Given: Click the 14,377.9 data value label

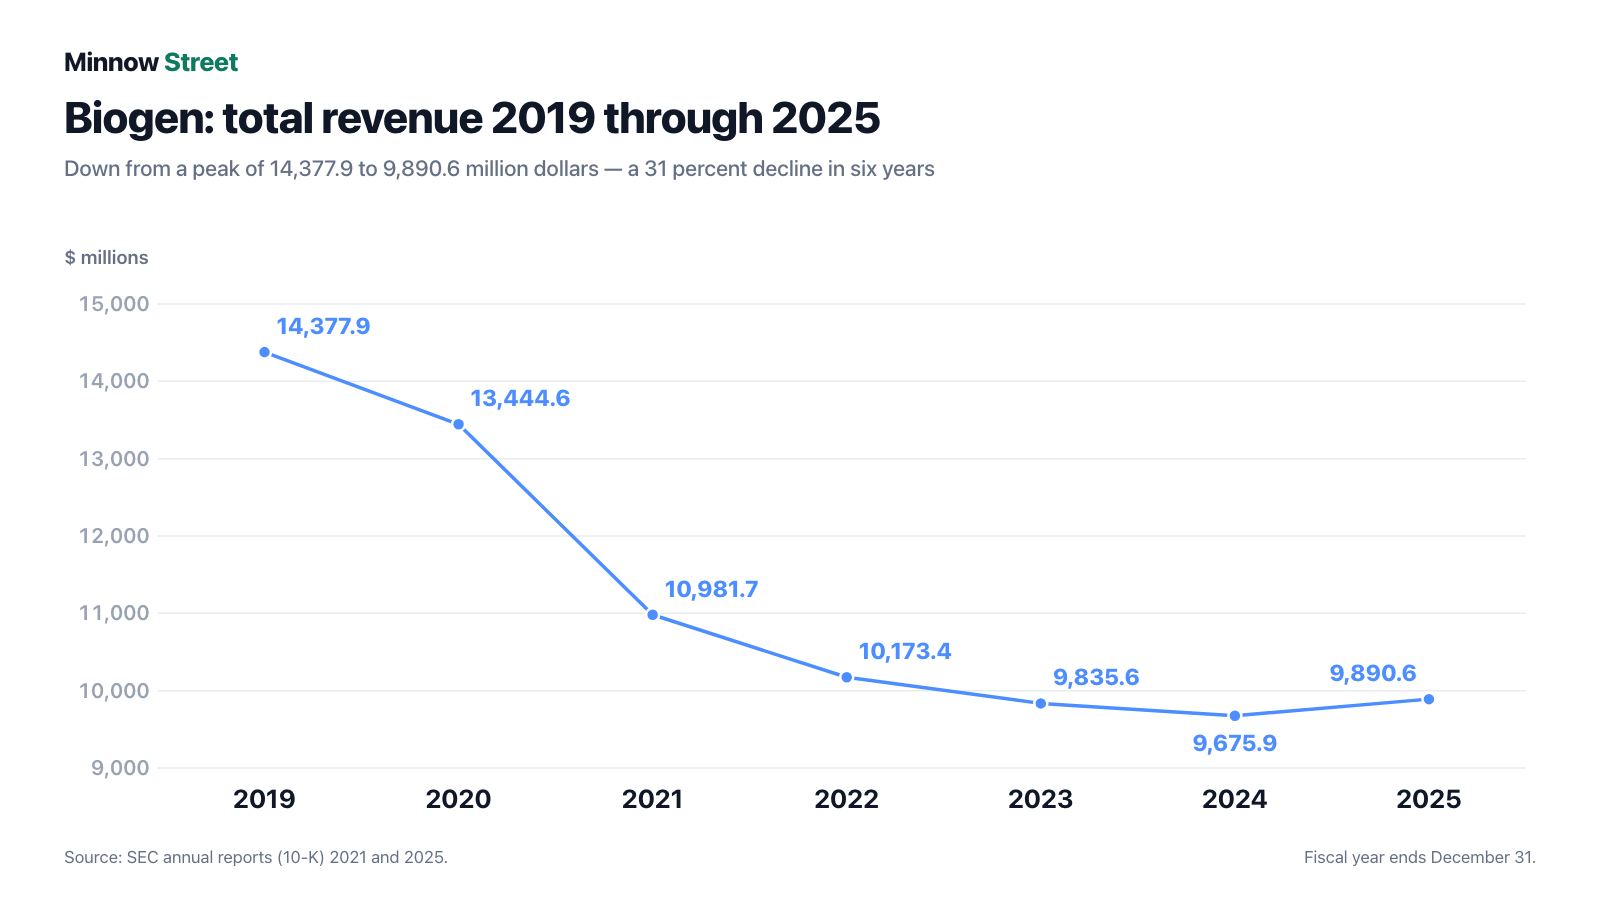Looking at the screenshot, I should point(323,327).
